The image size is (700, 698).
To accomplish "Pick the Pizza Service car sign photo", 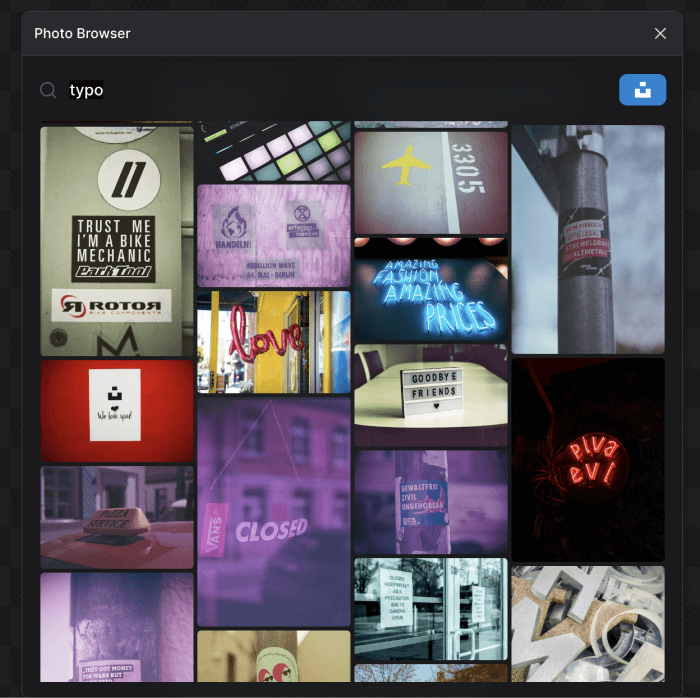I will 117,517.
